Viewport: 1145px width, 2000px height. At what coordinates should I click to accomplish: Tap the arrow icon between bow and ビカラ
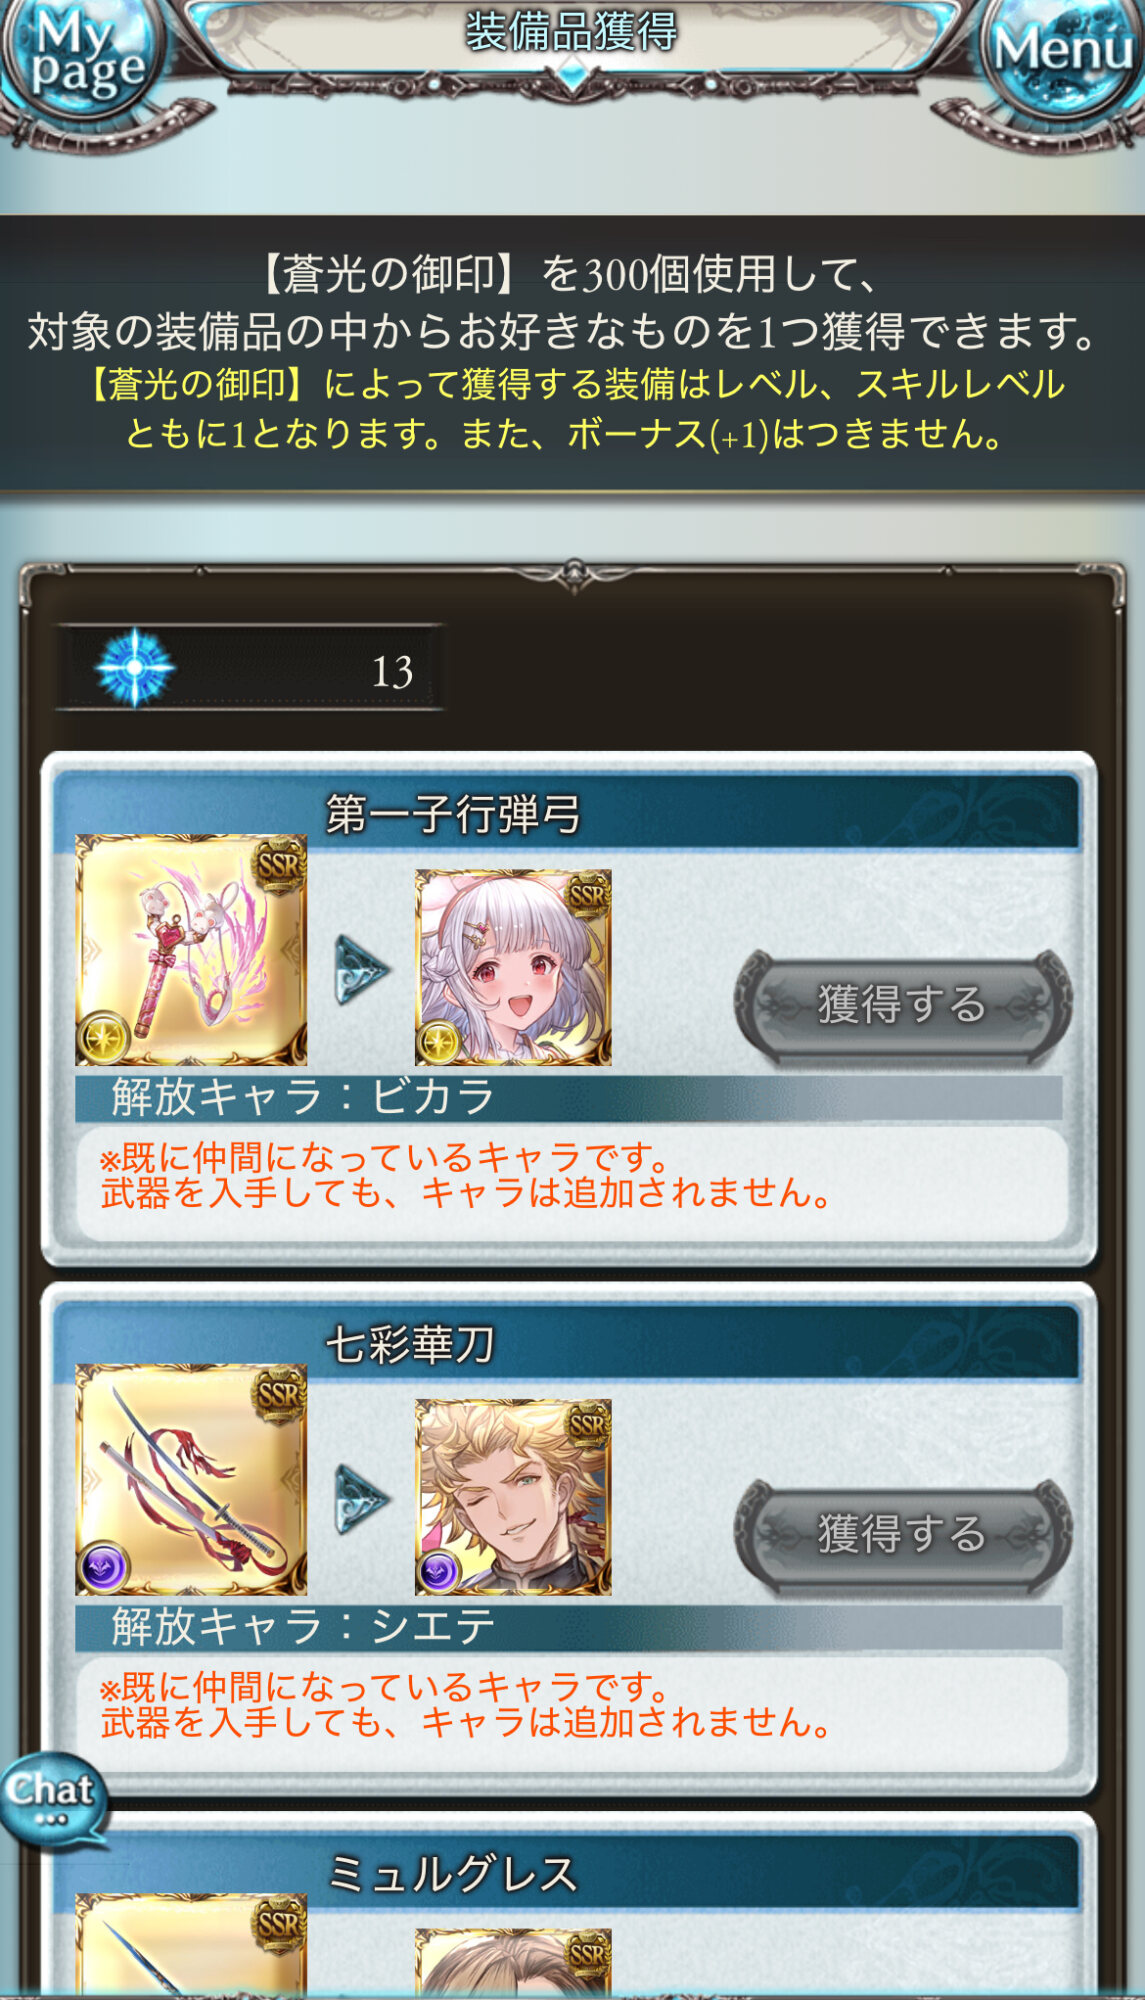pos(361,969)
